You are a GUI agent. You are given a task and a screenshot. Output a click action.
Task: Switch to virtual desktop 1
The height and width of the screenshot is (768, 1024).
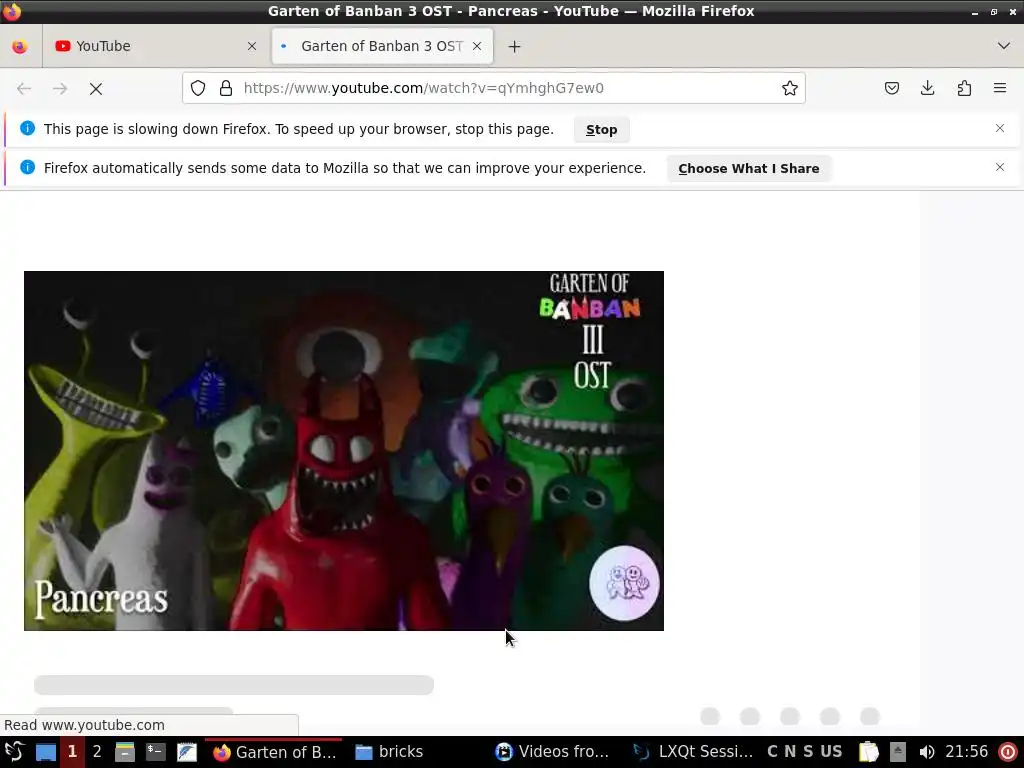[72, 752]
